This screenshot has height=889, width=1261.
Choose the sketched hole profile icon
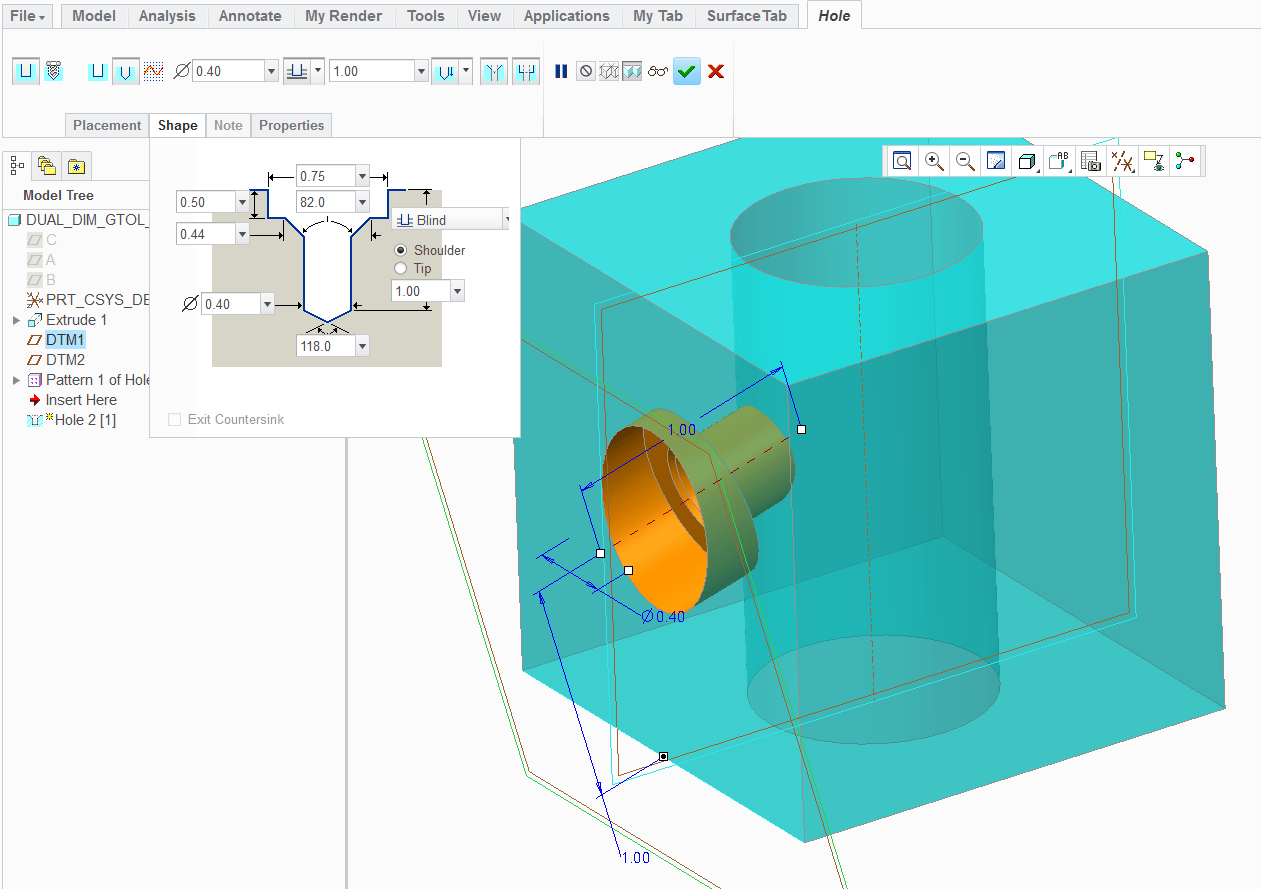(153, 71)
